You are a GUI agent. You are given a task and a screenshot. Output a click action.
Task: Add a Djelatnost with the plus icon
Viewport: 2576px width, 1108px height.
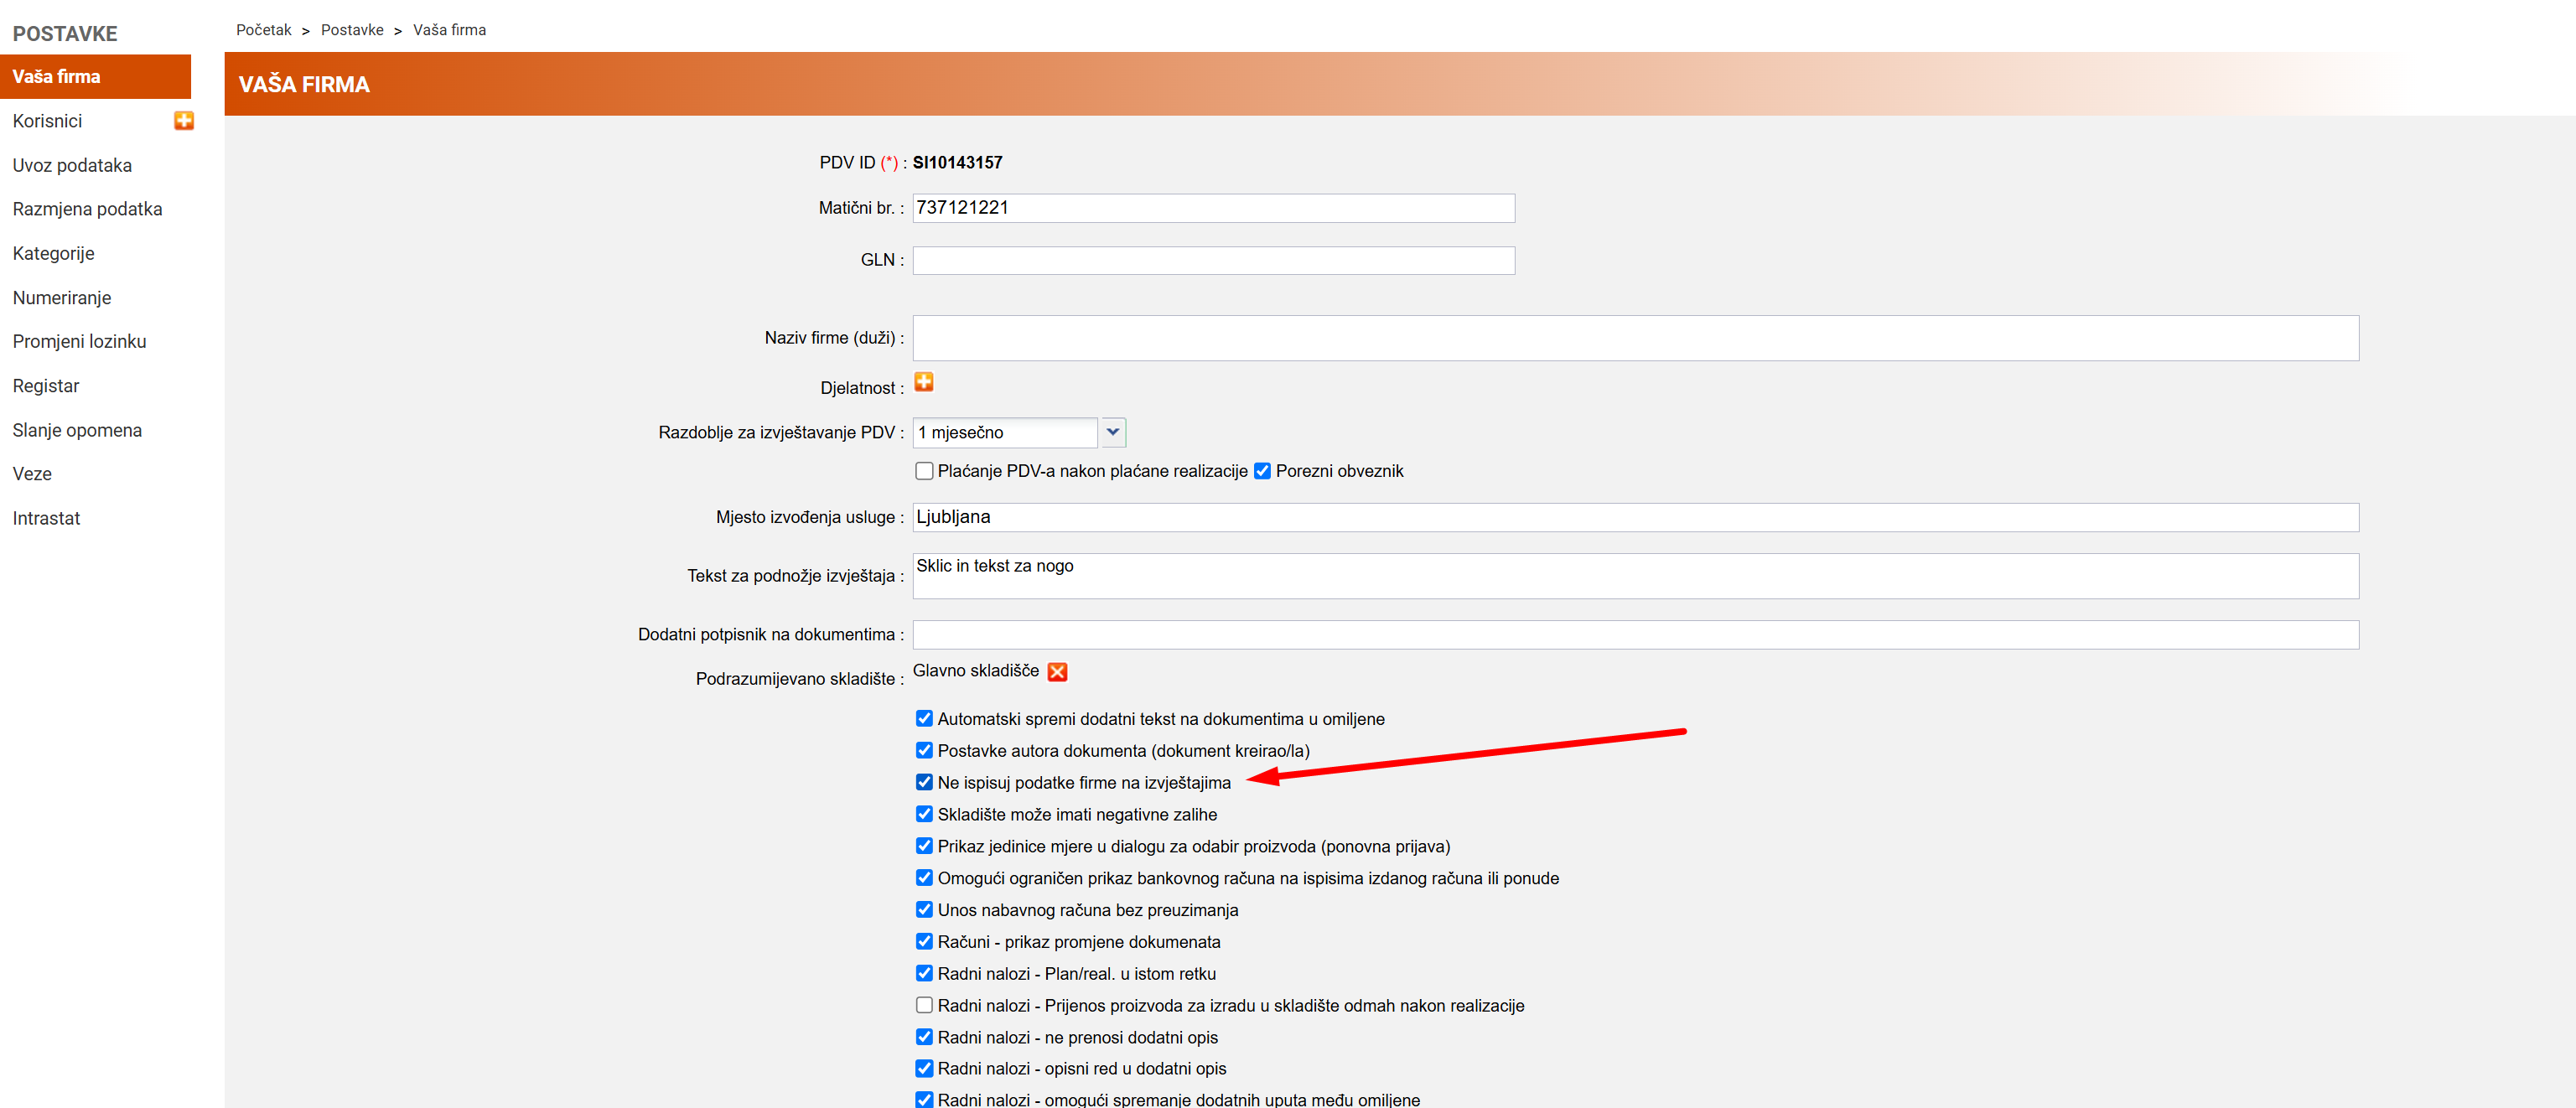click(x=924, y=382)
